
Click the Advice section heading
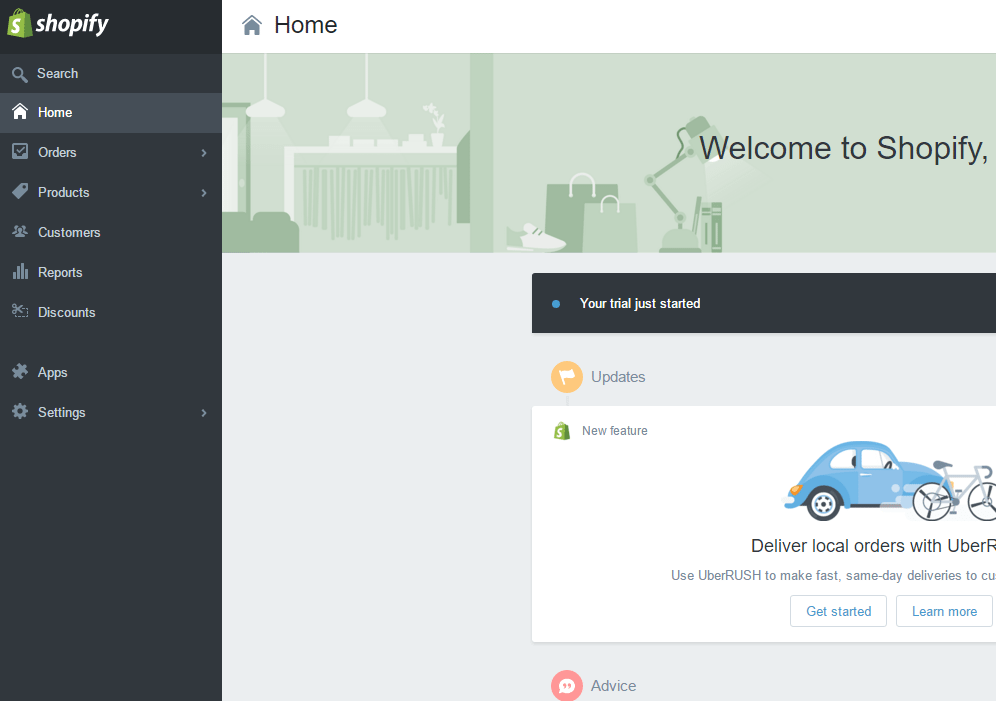coord(614,686)
